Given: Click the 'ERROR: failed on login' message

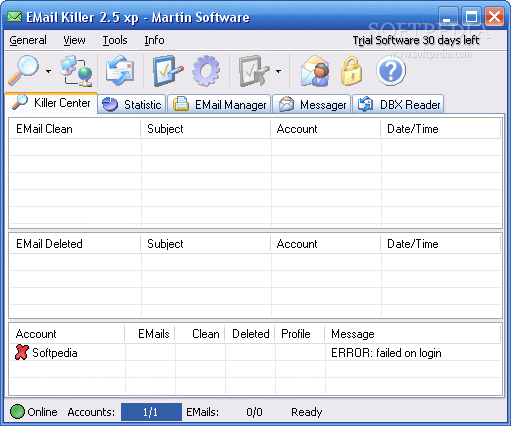Looking at the screenshot, I should coord(386,353).
